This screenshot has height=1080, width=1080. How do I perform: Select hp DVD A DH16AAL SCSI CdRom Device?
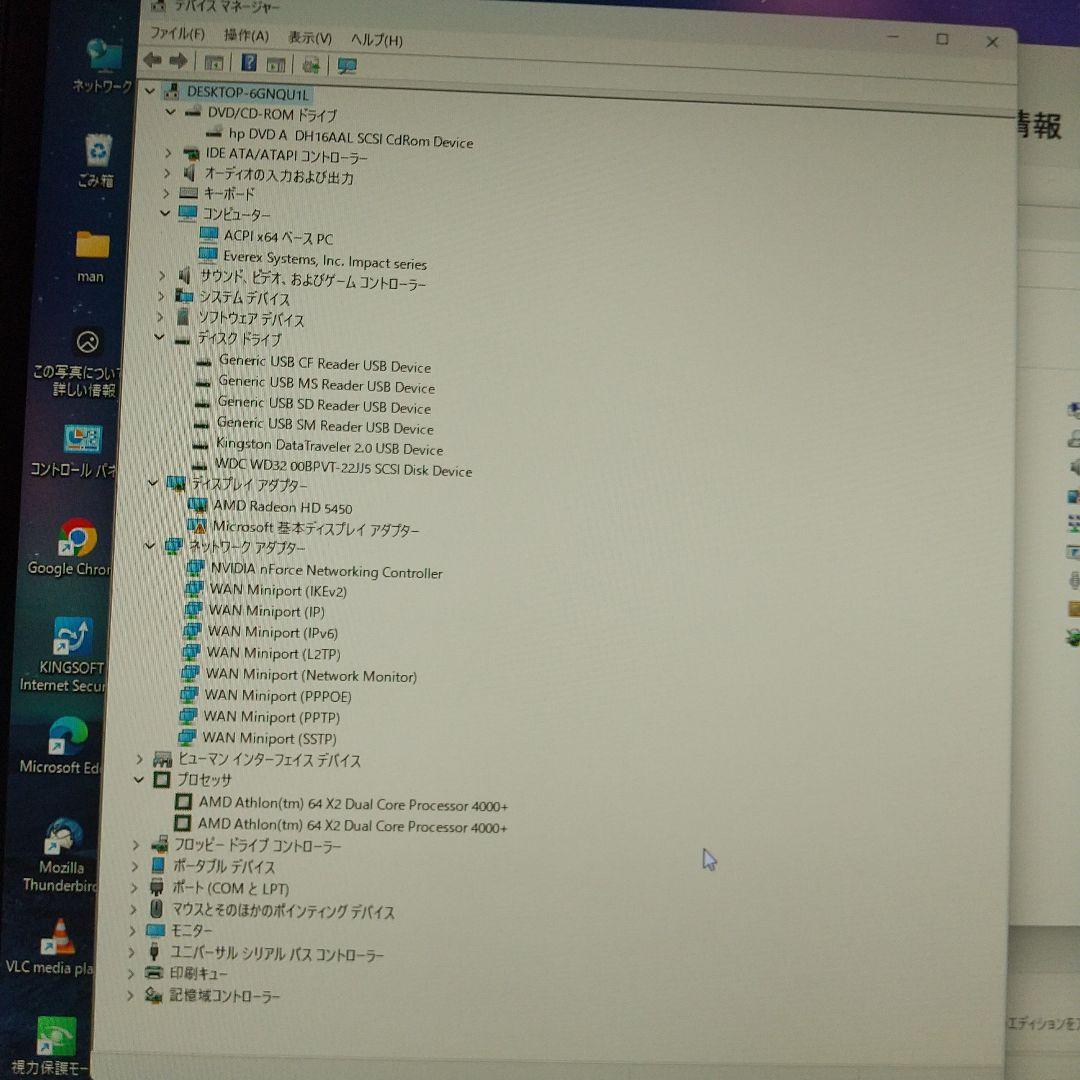tap(351, 137)
